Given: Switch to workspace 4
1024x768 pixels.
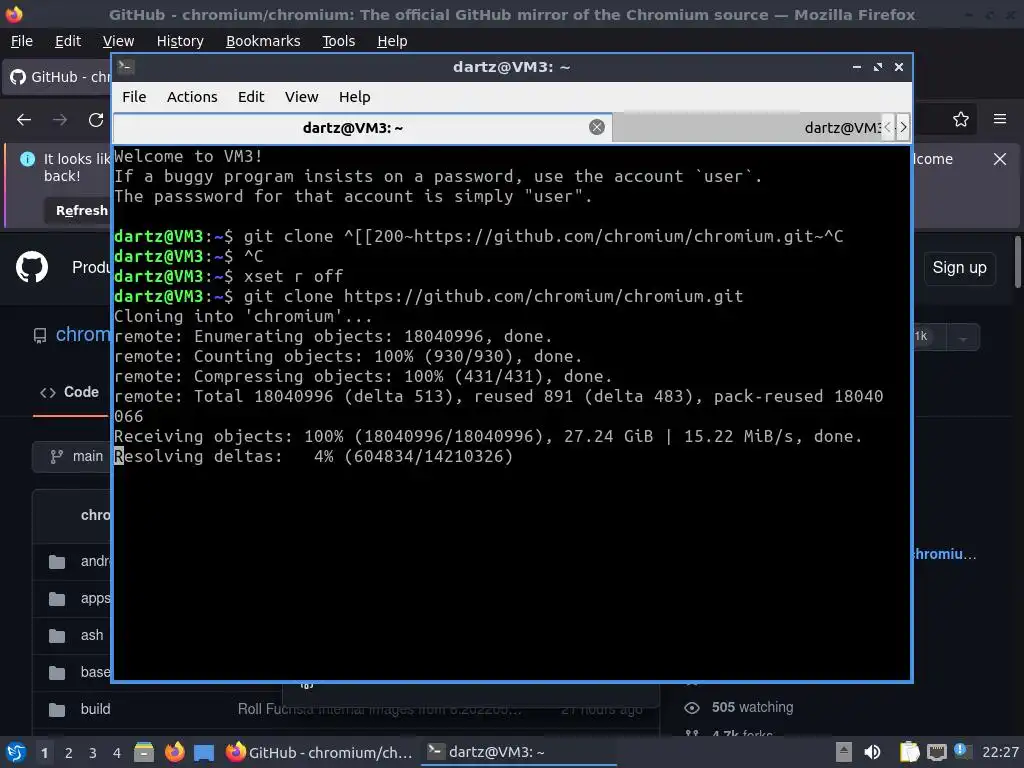Looking at the screenshot, I should tap(116, 753).
